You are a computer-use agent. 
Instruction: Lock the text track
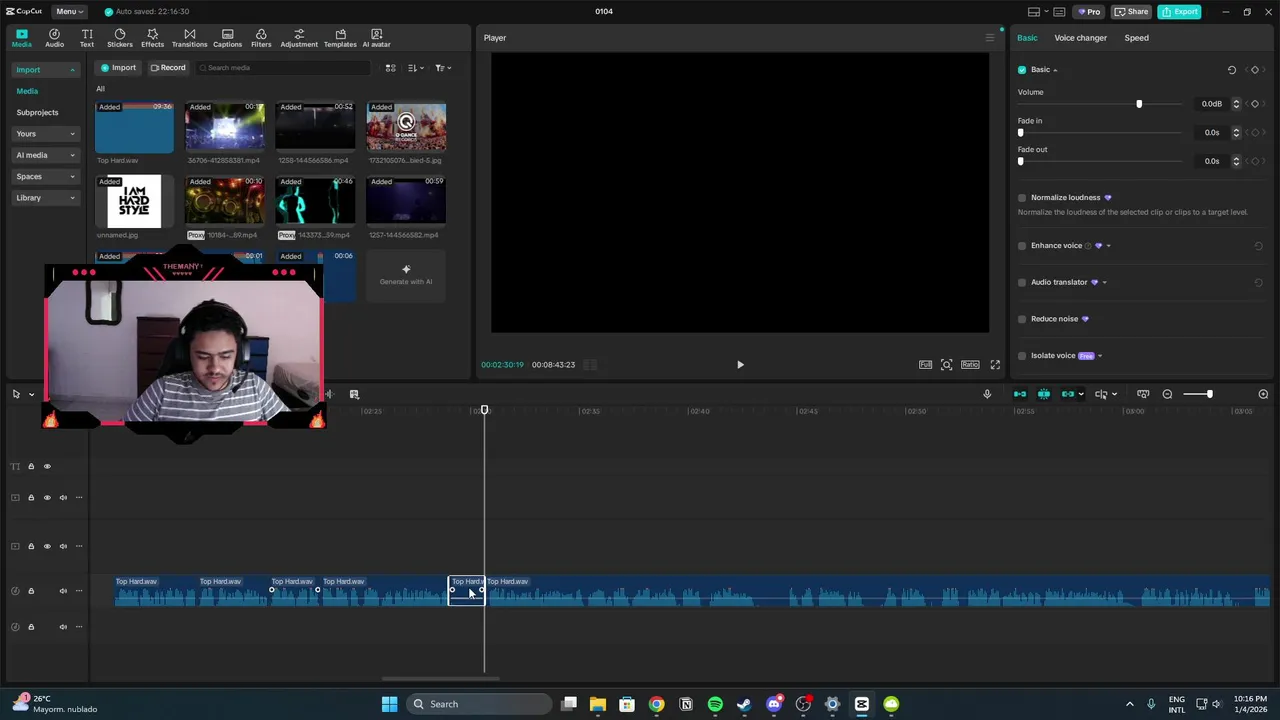coord(31,467)
